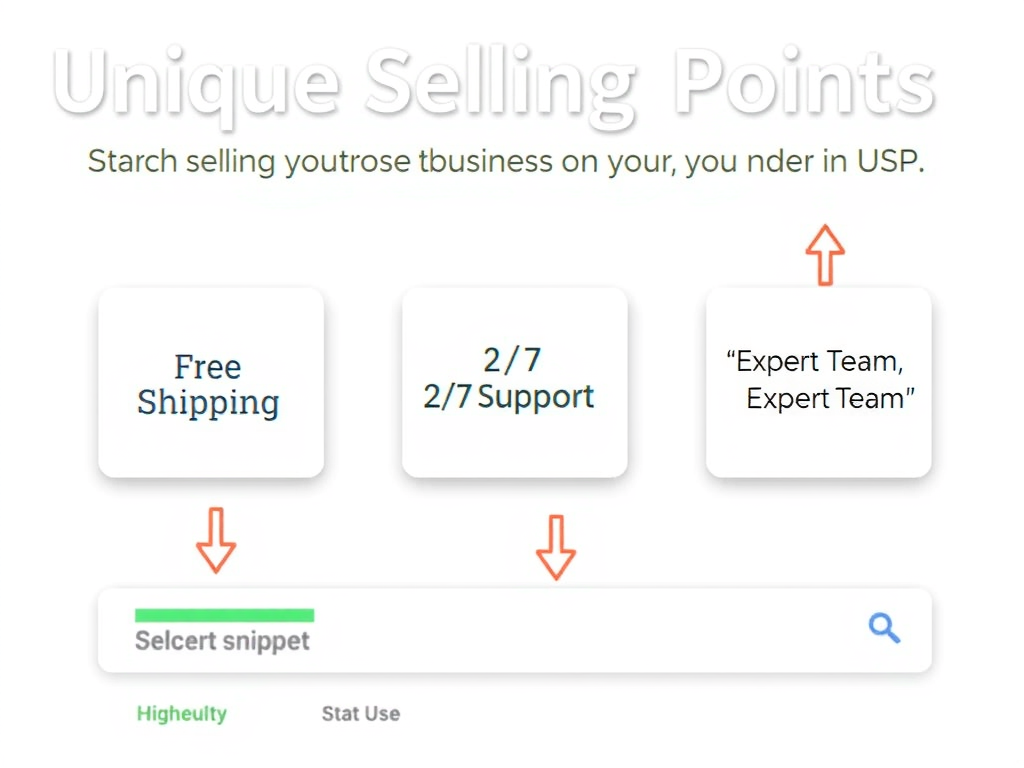Switch to the Stat Use tab

click(360, 714)
